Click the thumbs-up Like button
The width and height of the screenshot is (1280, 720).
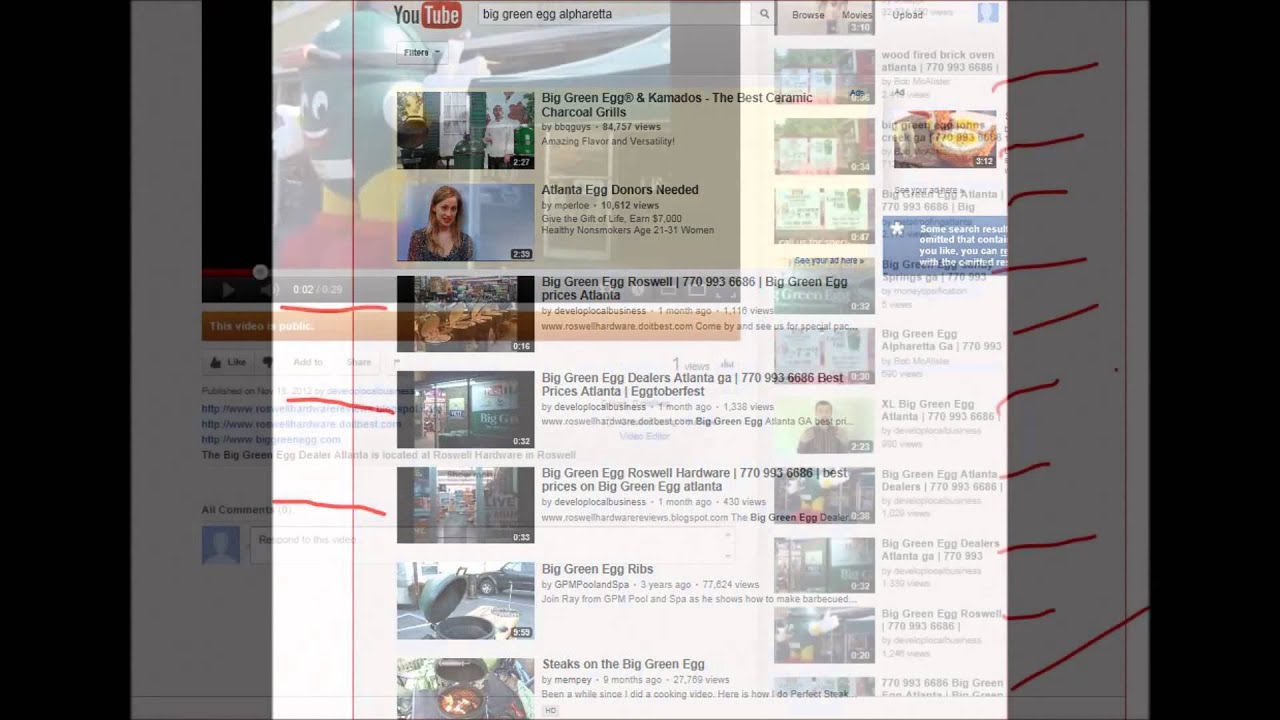pos(228,362)
